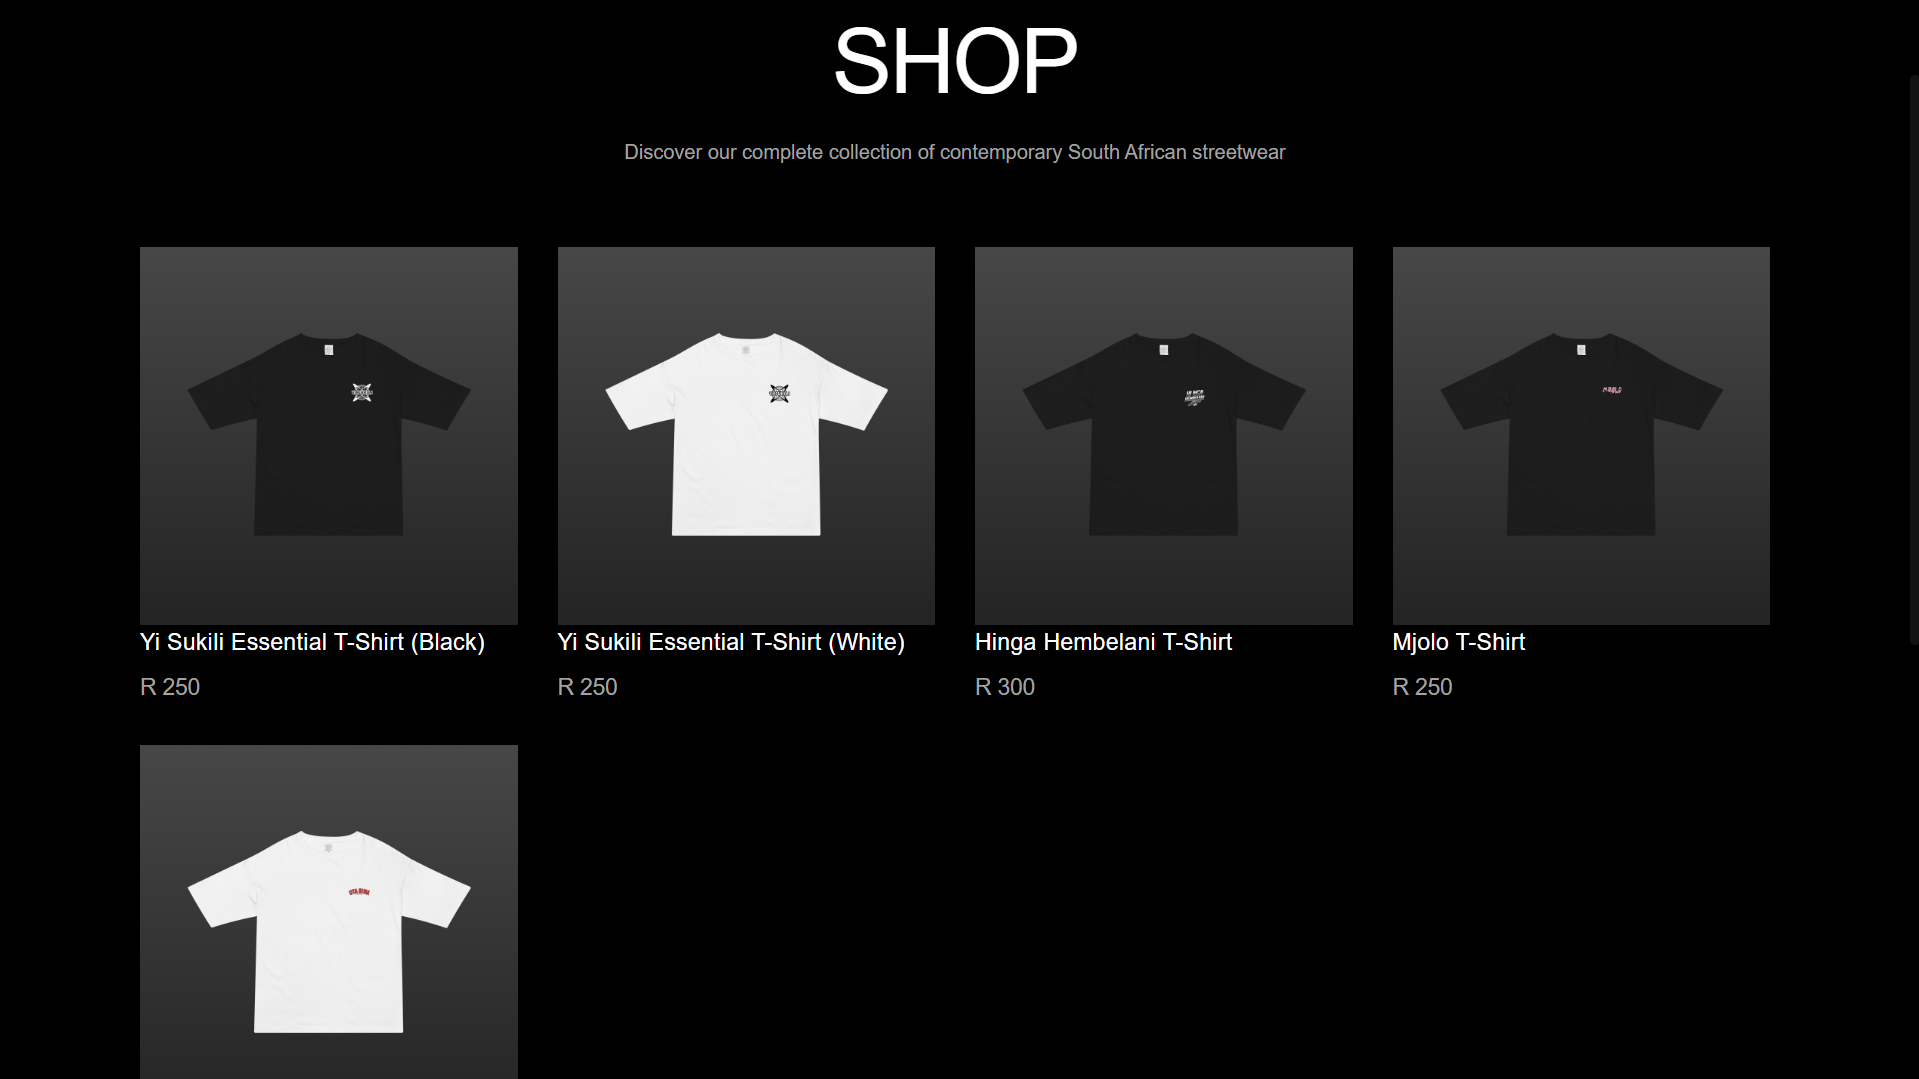Click the chest graphic on Hinga Hembelani shirt
The width and height of the screenshot is (1919, 1079).
point(1194,397)
